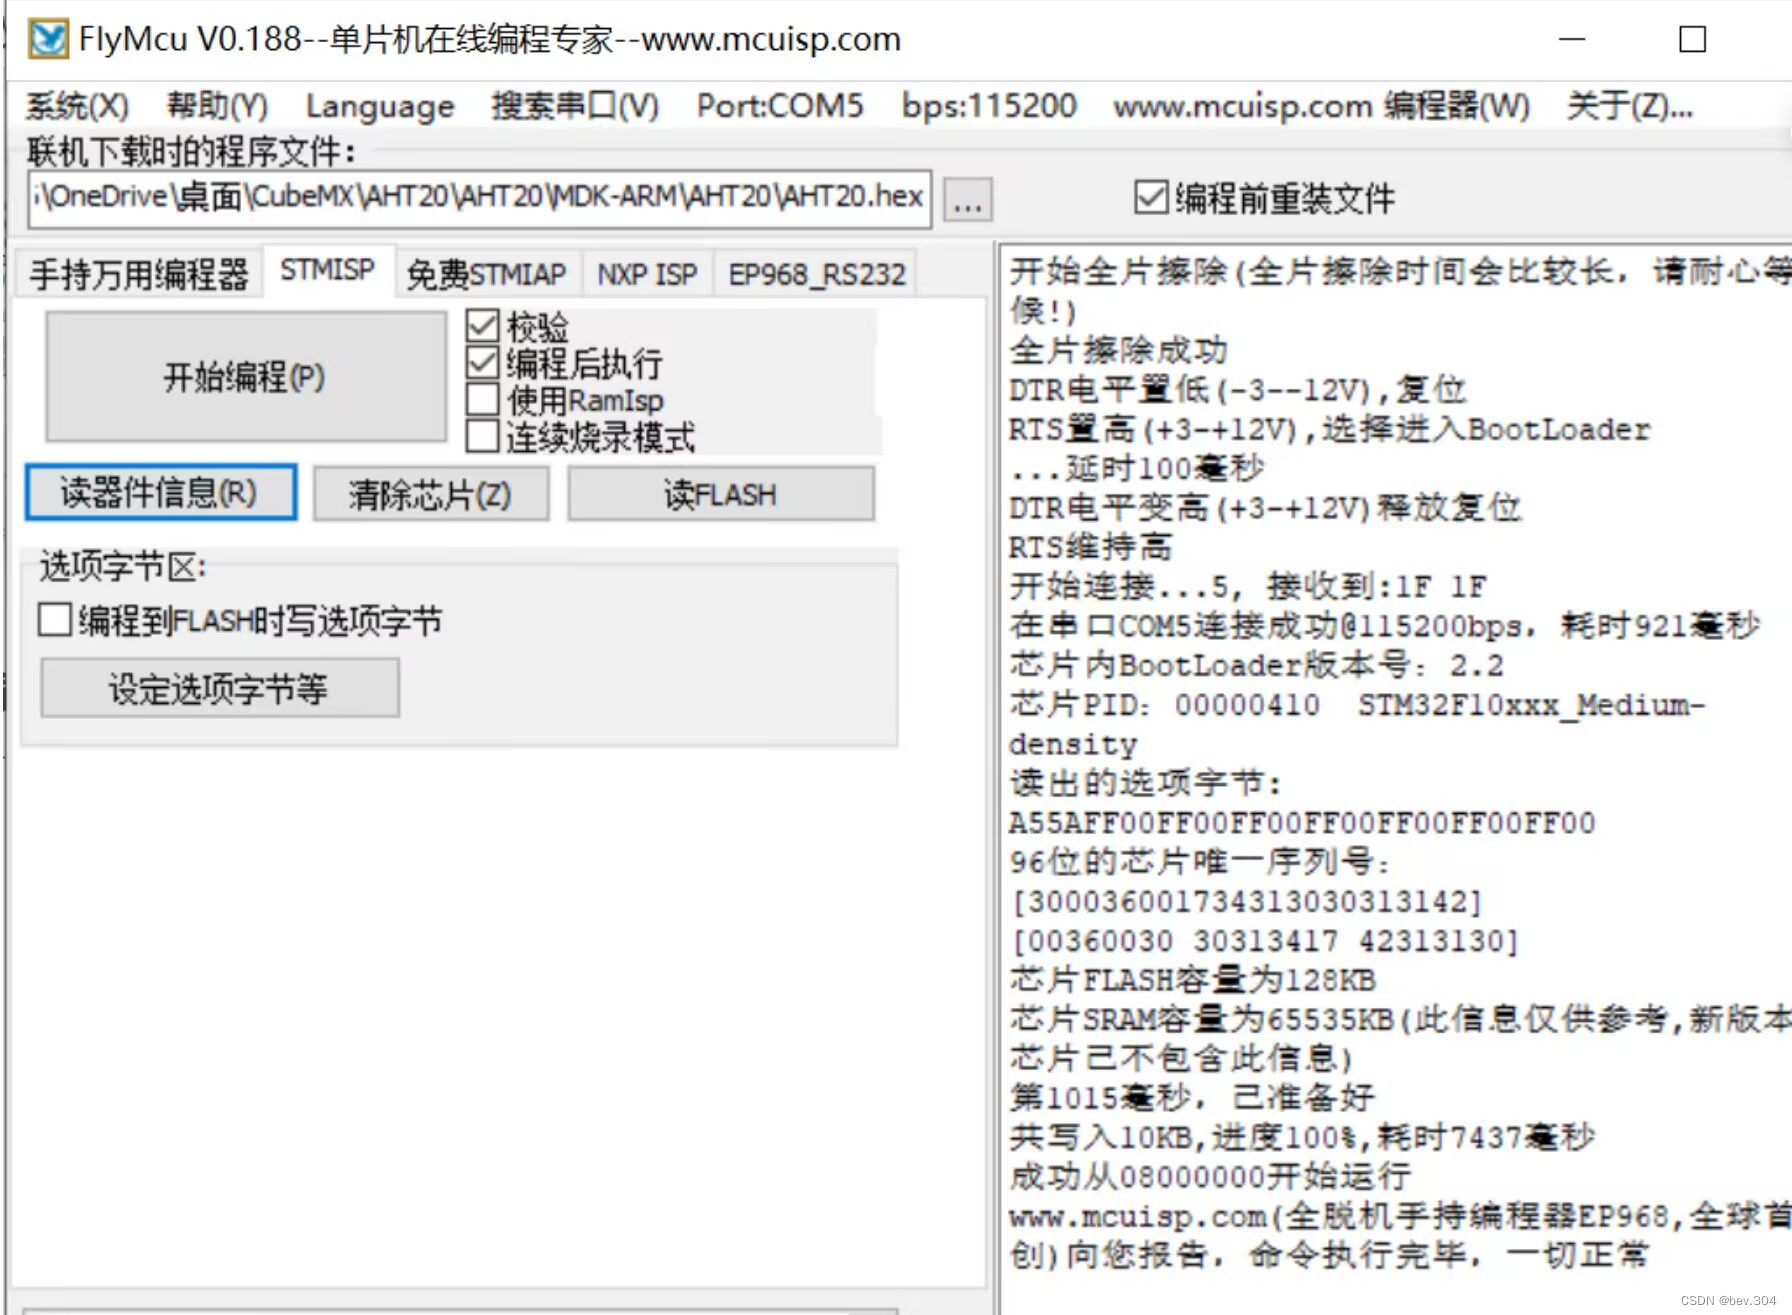Click log line 'DTR电平变高(+3-+12V)释放复位'
Screen dimensions: 1792x1315
(1265, 508)
